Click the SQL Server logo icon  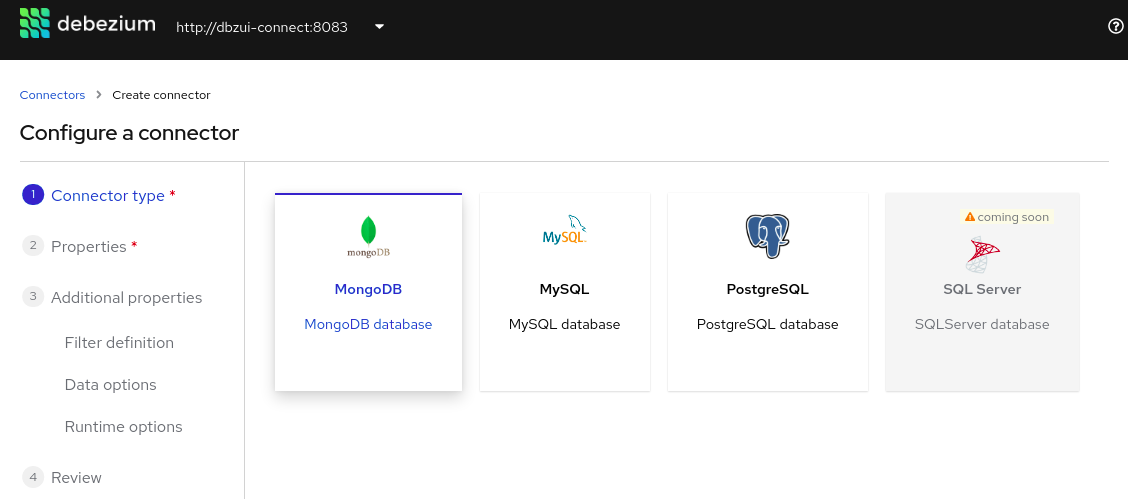(x=981, y=254)
